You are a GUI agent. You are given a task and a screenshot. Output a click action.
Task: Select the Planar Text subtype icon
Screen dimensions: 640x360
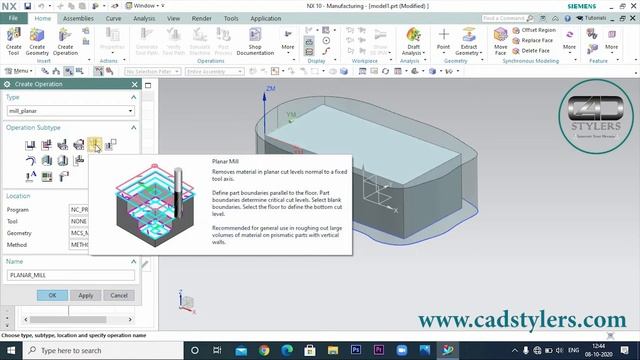point(31,176)
